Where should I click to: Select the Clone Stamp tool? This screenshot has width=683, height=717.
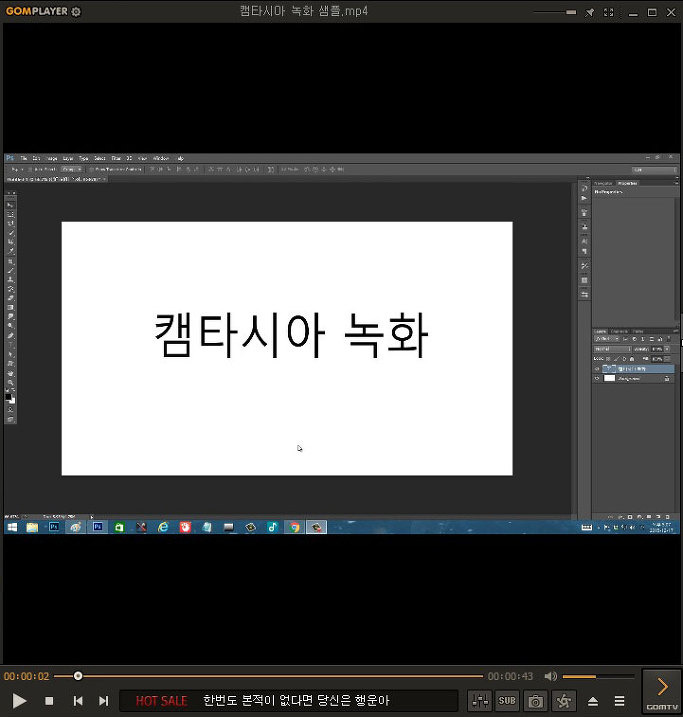click(x=11, y=279)
